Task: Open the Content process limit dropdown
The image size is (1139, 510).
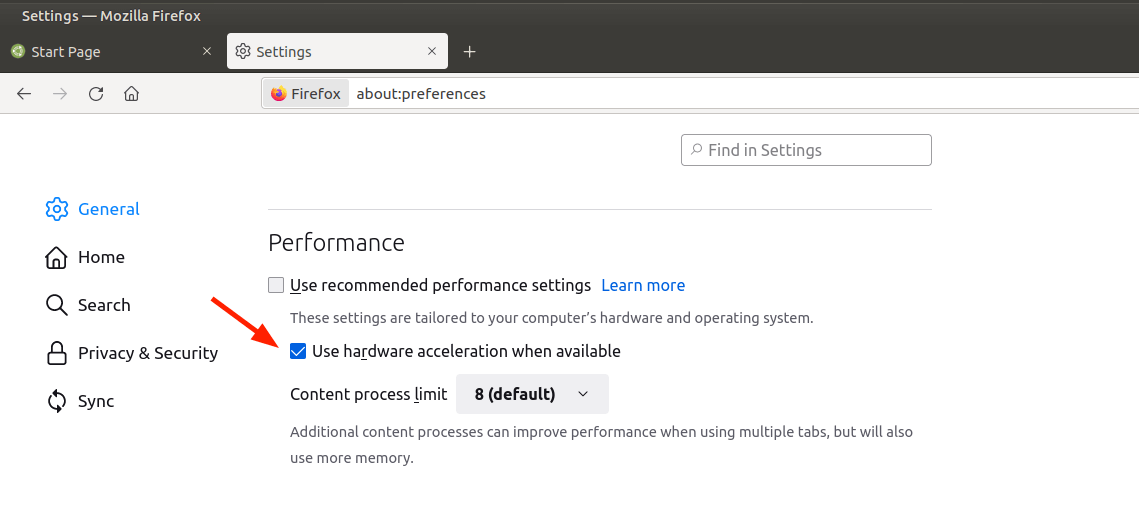Action: pyautogui.click(x=532, y=394)
